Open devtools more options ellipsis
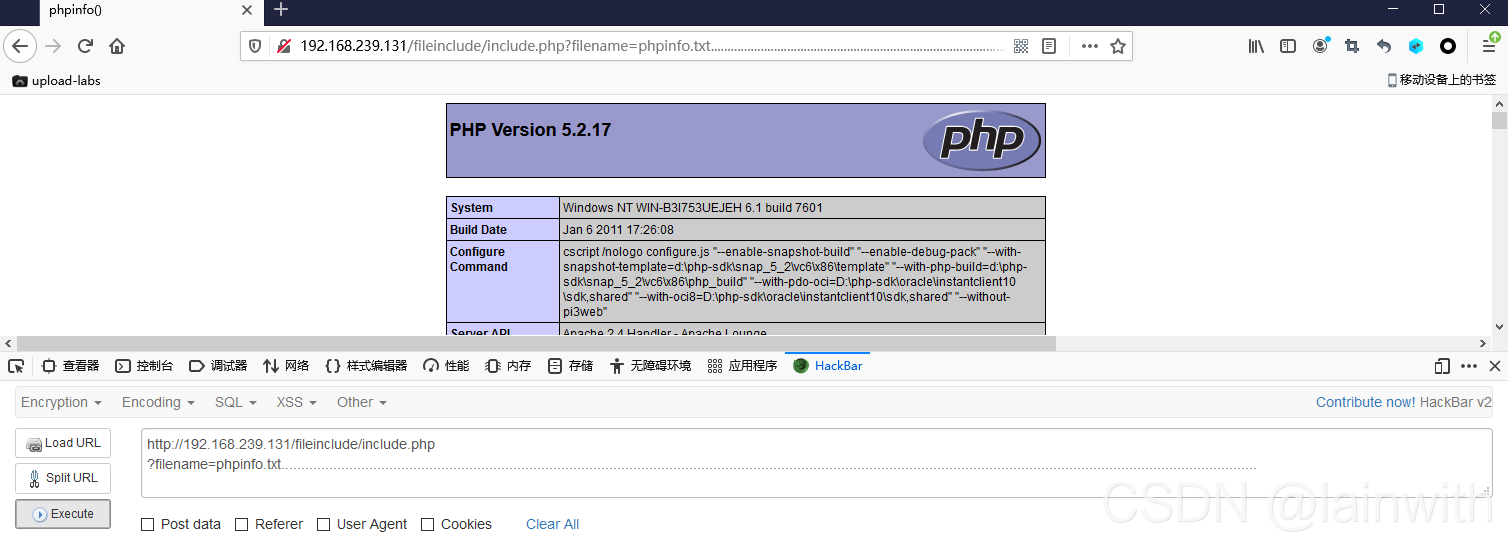The image size is (1508, 542). tap(1469, 366)
